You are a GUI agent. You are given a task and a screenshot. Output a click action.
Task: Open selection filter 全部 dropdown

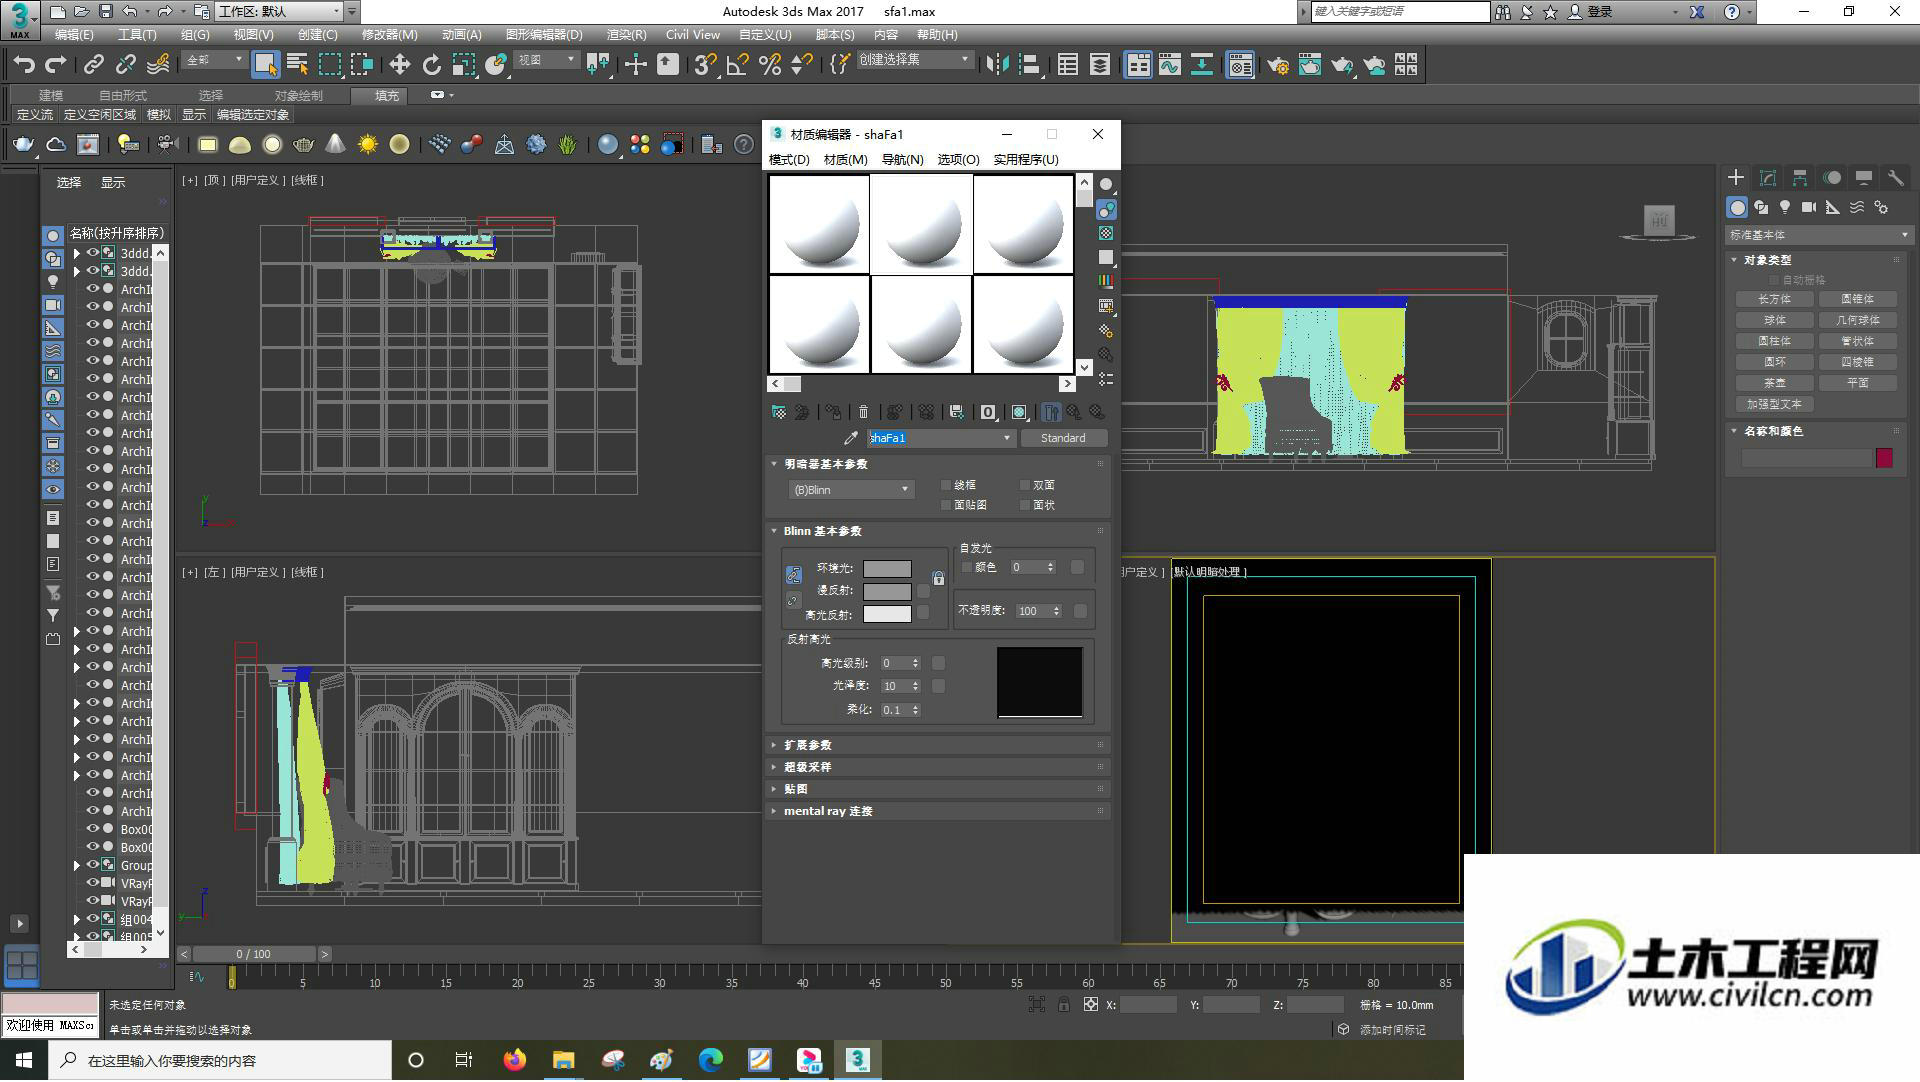click(214, 61)
